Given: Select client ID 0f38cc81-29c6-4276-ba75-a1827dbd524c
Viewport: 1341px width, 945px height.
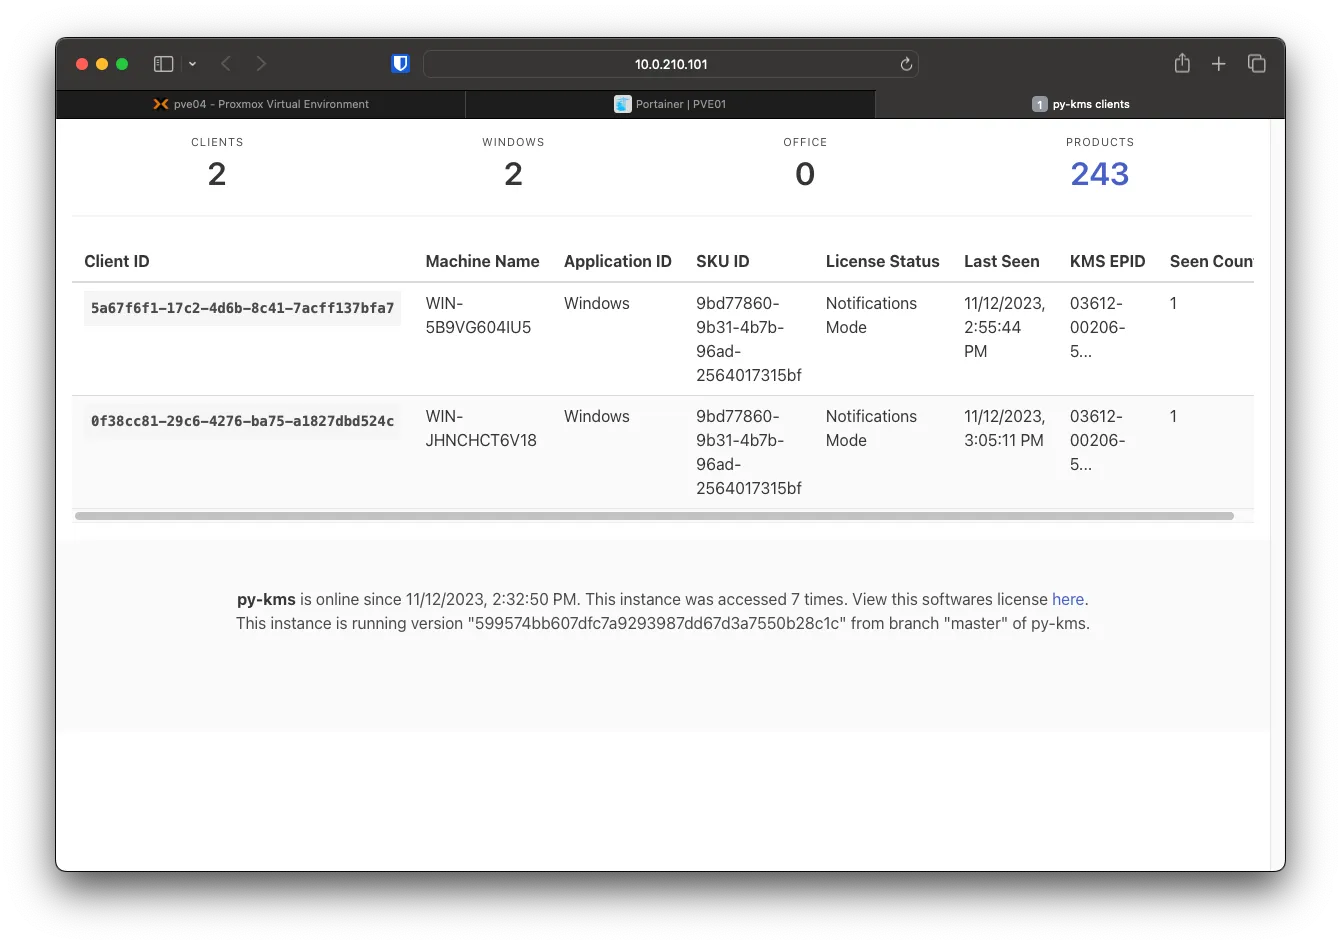Looking at the screenshot, I should pos(242,421).
